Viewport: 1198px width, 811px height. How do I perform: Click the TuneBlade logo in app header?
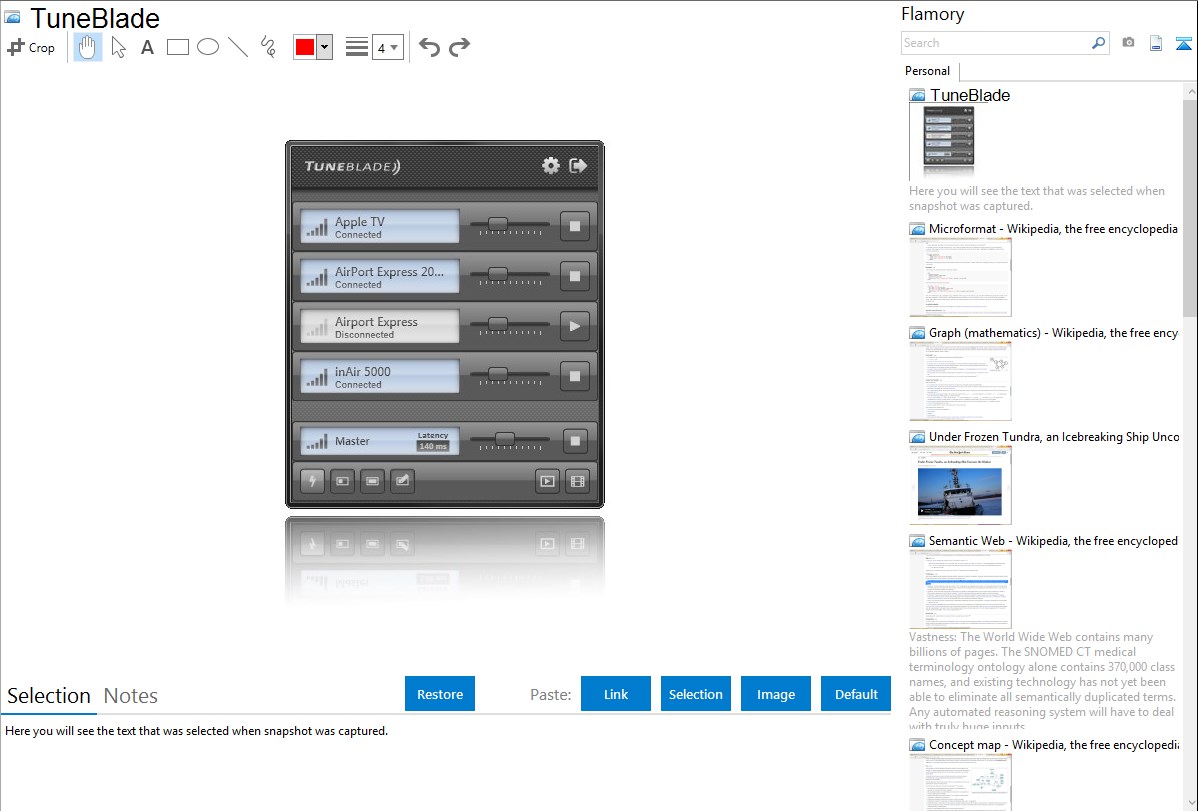pos(352,166)
